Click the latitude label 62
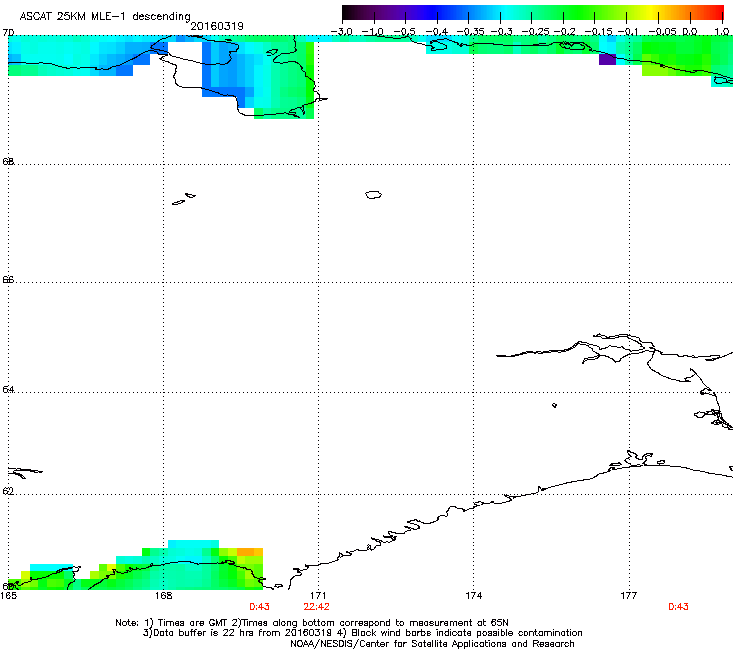740x650 pixels. (x=8, y=491)
